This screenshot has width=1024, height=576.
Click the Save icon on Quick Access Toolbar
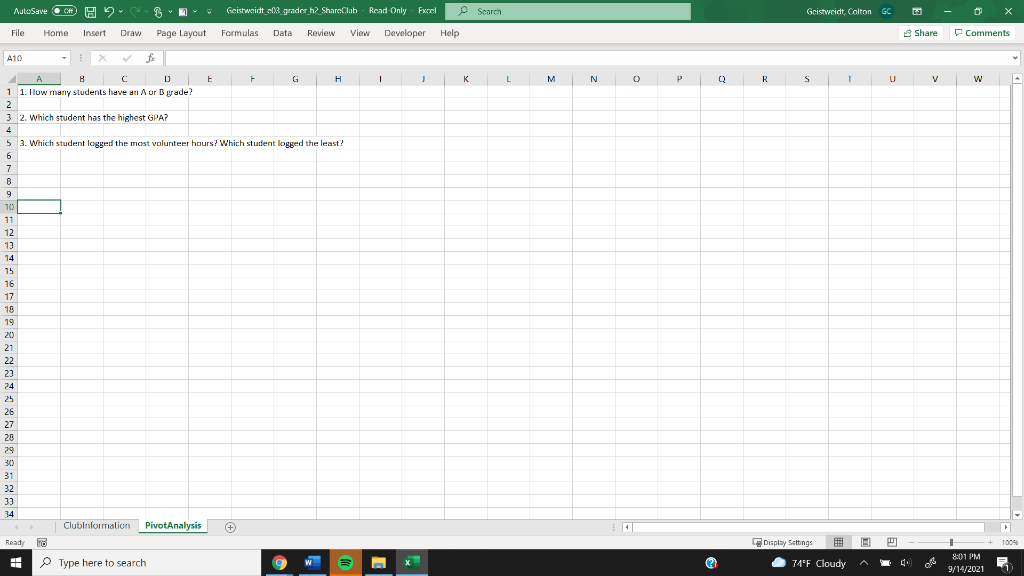90,11
